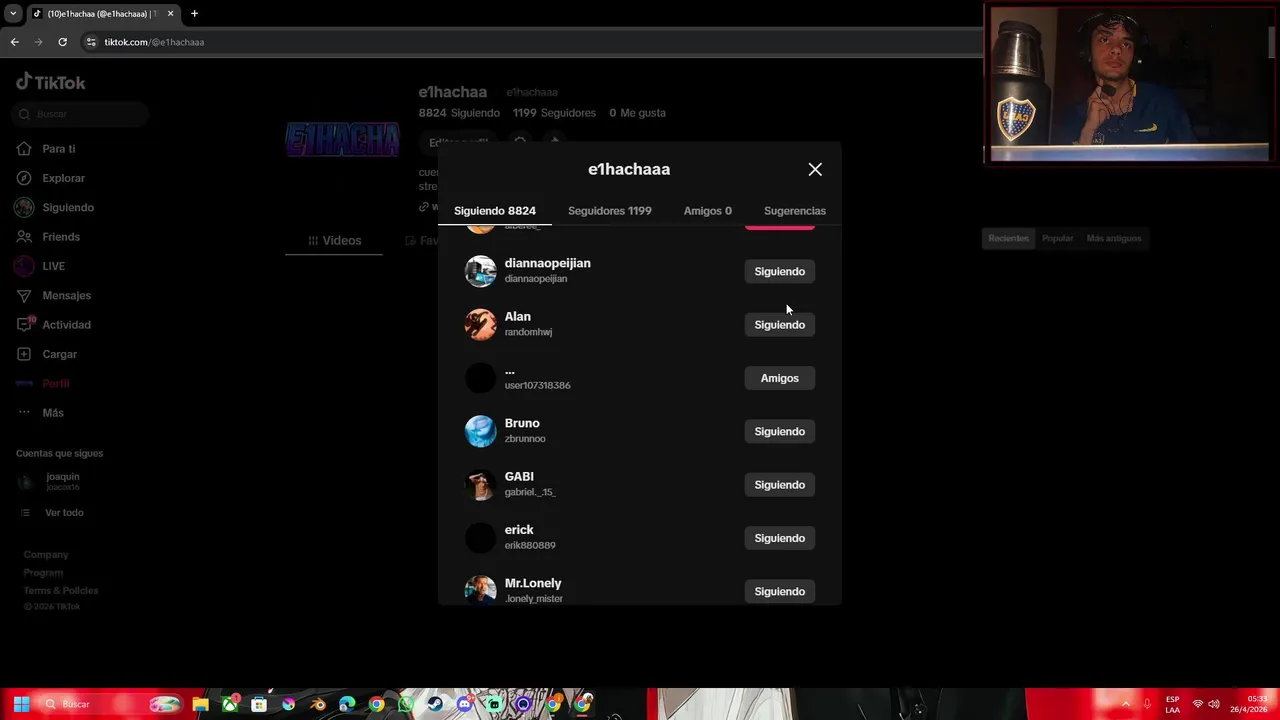
Task: Click the TikTok logo
Action: (51, 82)
